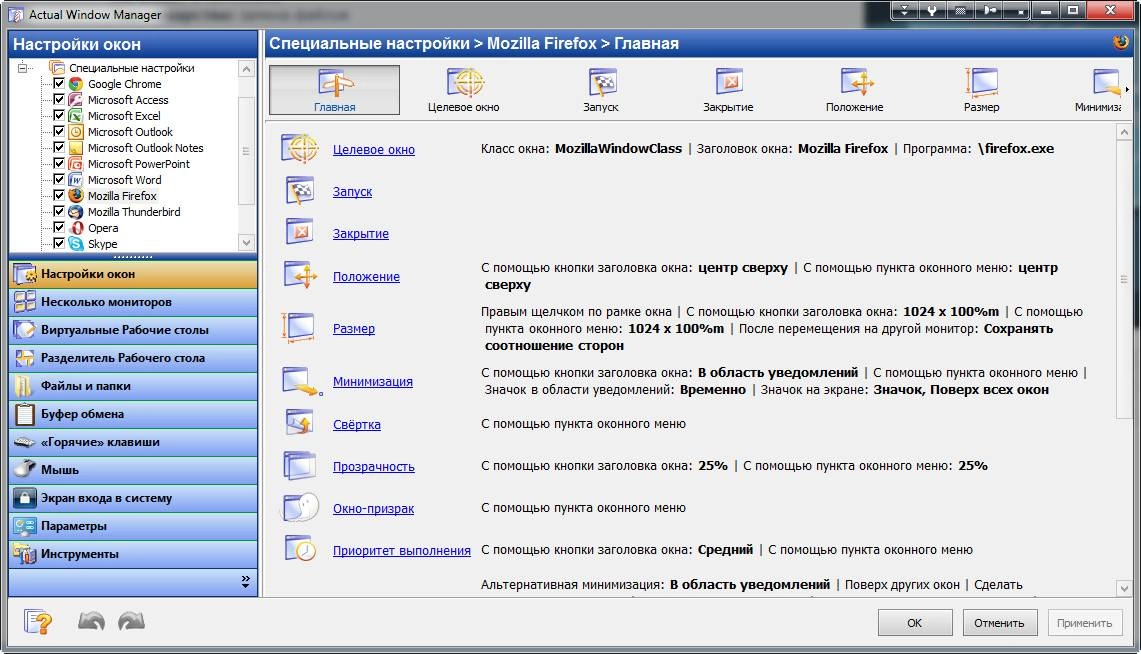Viewport: 1141px width, 654px height.
Task: Click the ghost icon beside Окно-призрак
Action: pyautogui.click(x=301, y=507)
